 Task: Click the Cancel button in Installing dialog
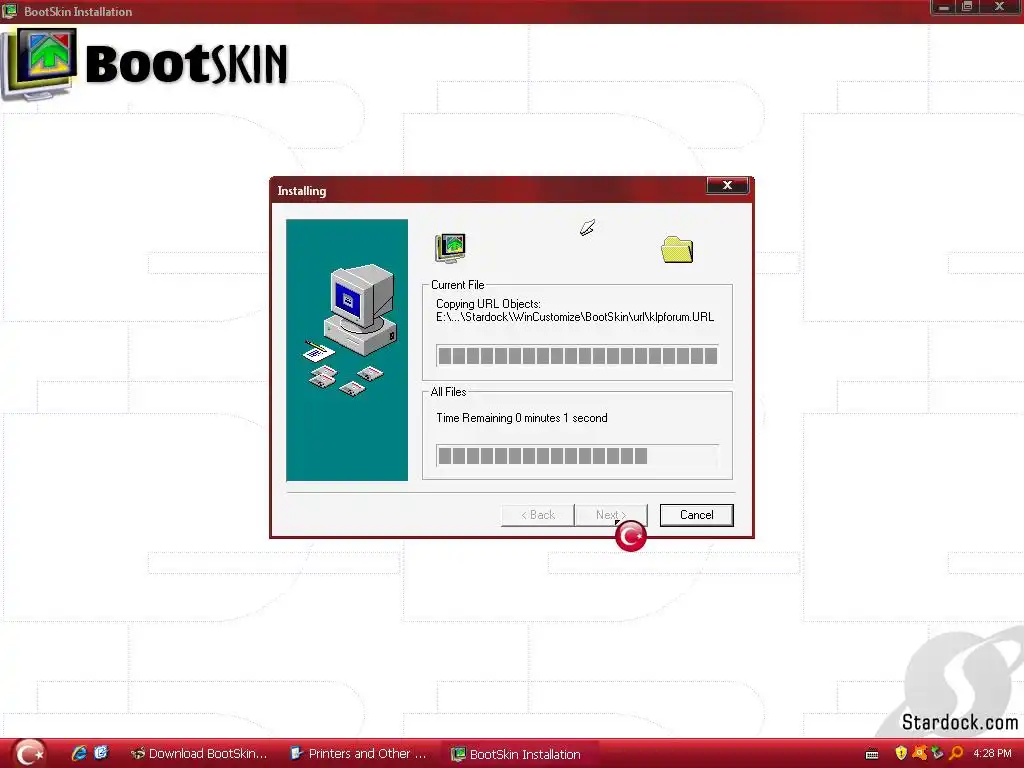(x=696, y=515)
